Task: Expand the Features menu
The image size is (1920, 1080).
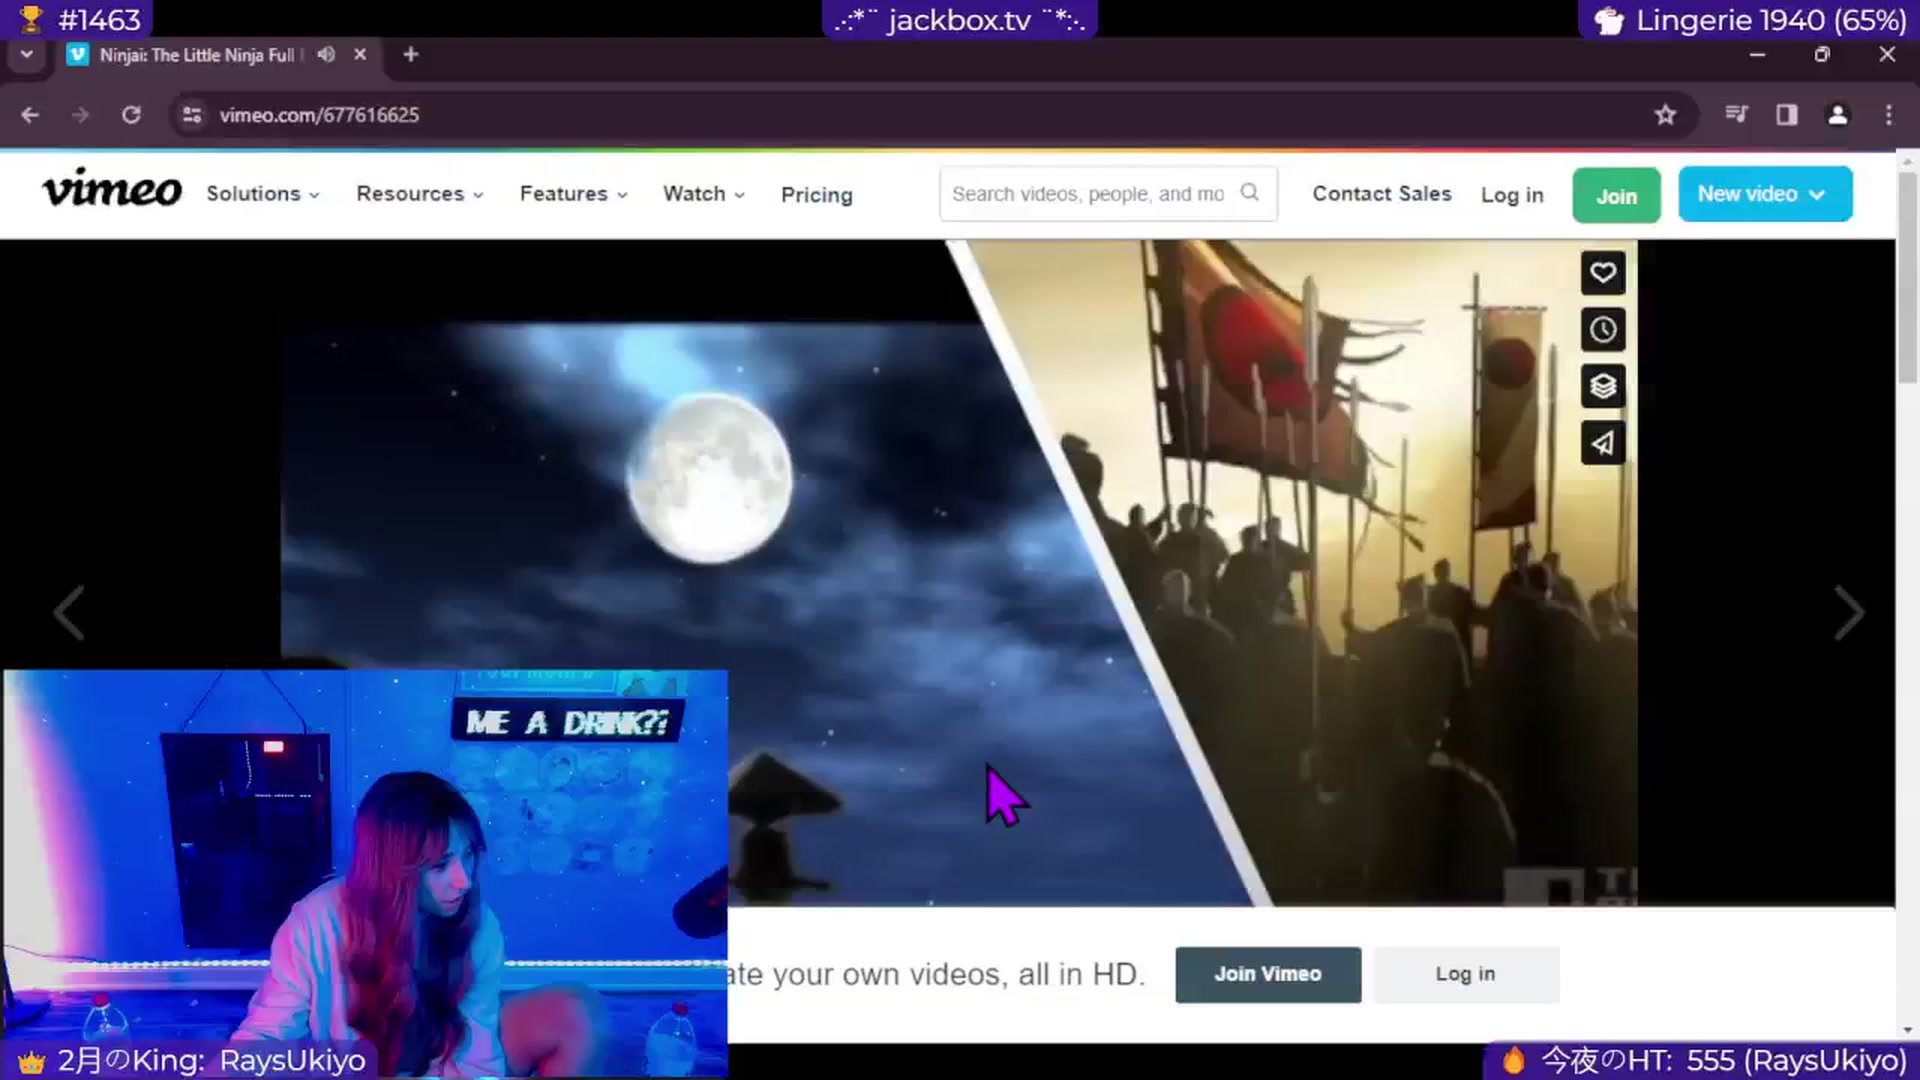Action: tap(574, 194)
